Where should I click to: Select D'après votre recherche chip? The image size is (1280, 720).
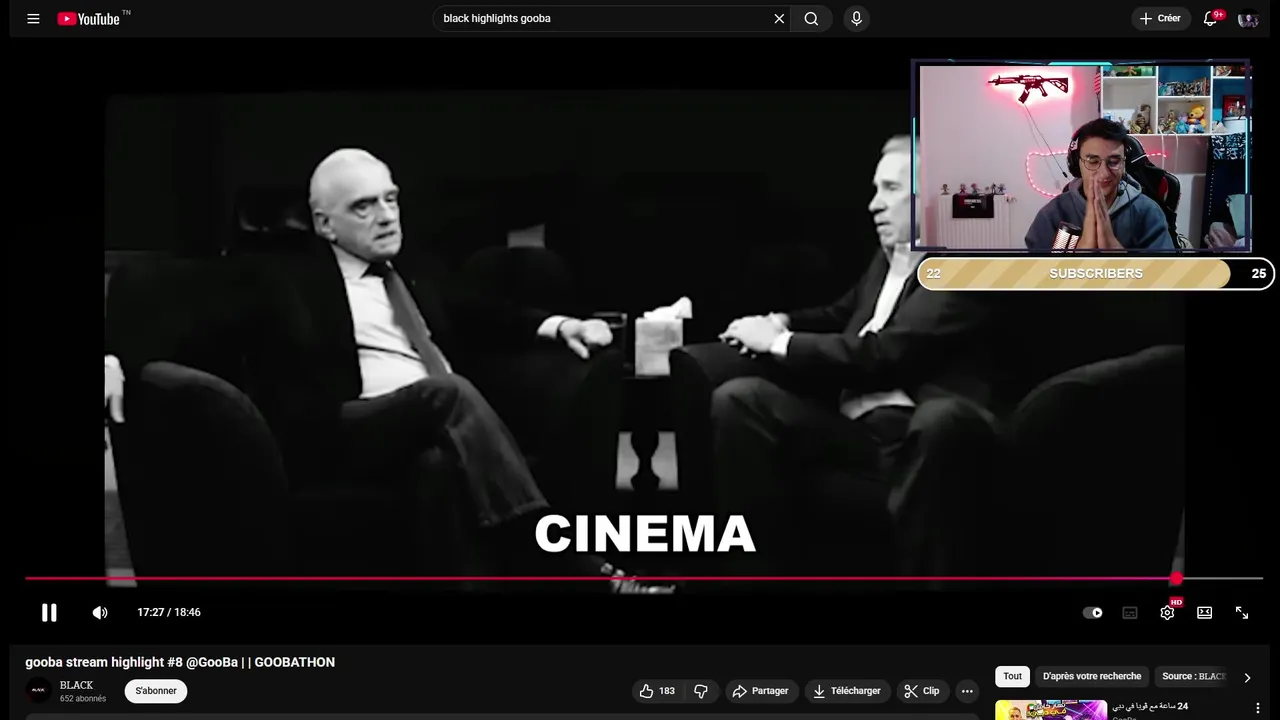pos(1092,676)
